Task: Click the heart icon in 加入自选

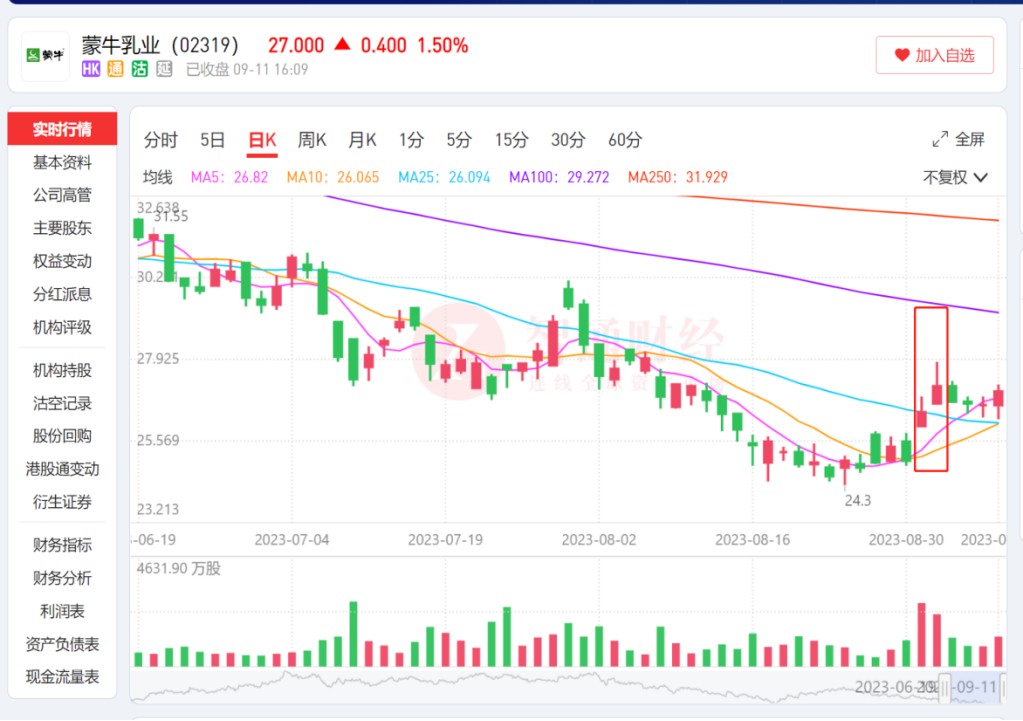Action: [x=902, y=56]
